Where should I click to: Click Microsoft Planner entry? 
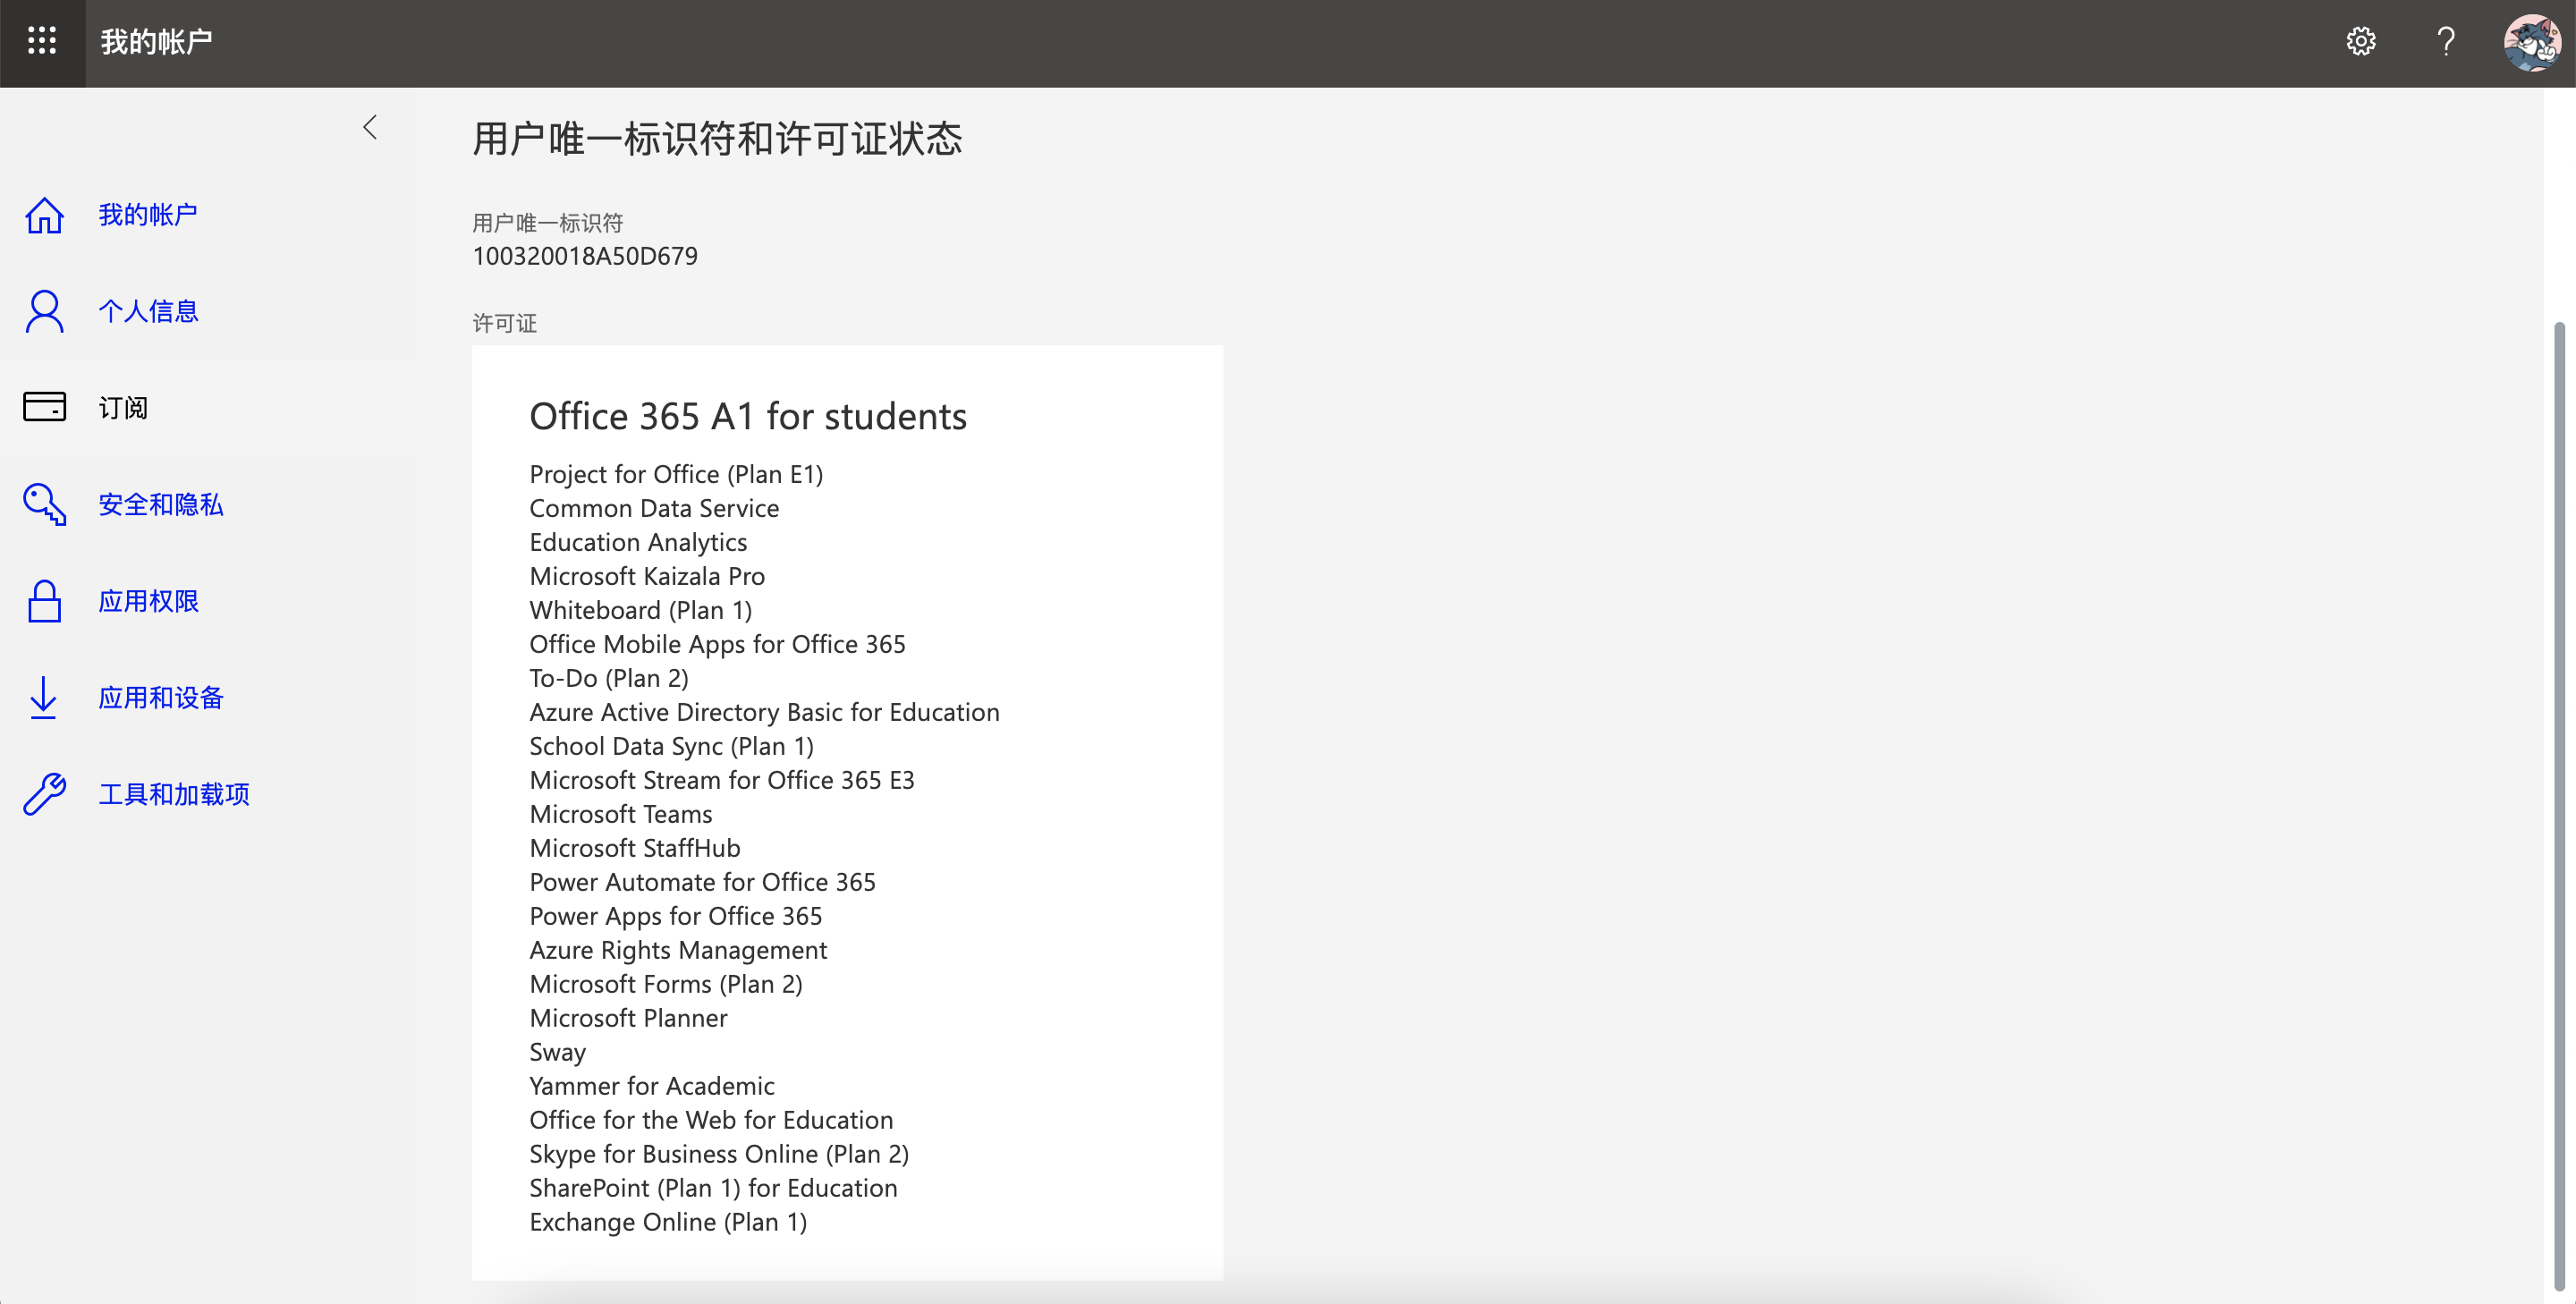point(628,1018)
